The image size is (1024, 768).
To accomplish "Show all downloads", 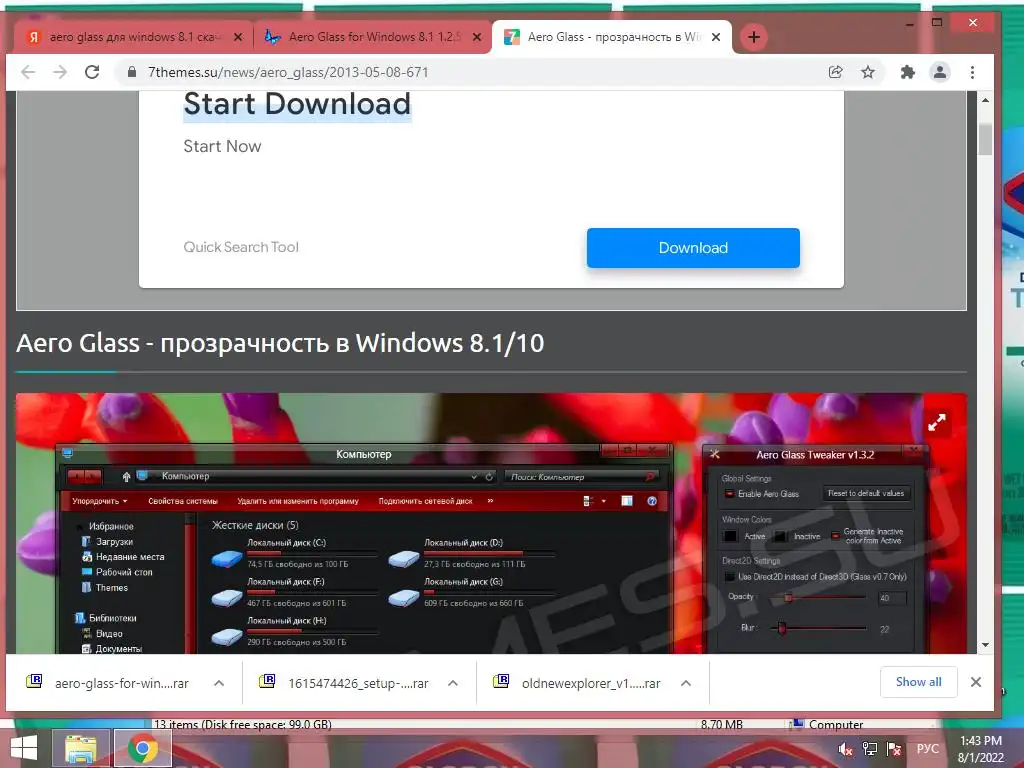I will click(x=918, y=682).
